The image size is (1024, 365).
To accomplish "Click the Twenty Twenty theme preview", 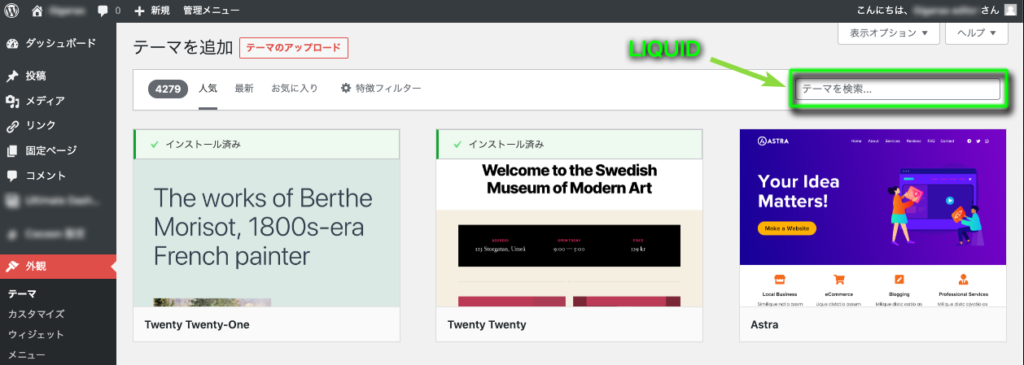I will (569, 218).
